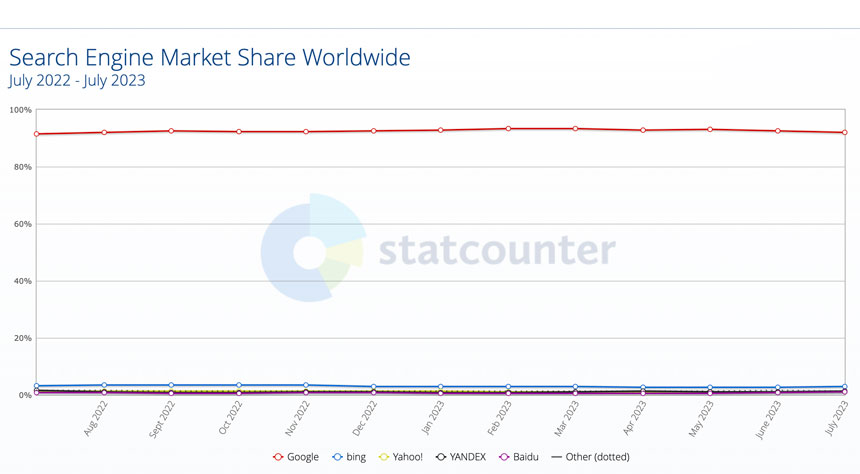
Task: Click the statcounter watermark text
Action: point(496,250)
